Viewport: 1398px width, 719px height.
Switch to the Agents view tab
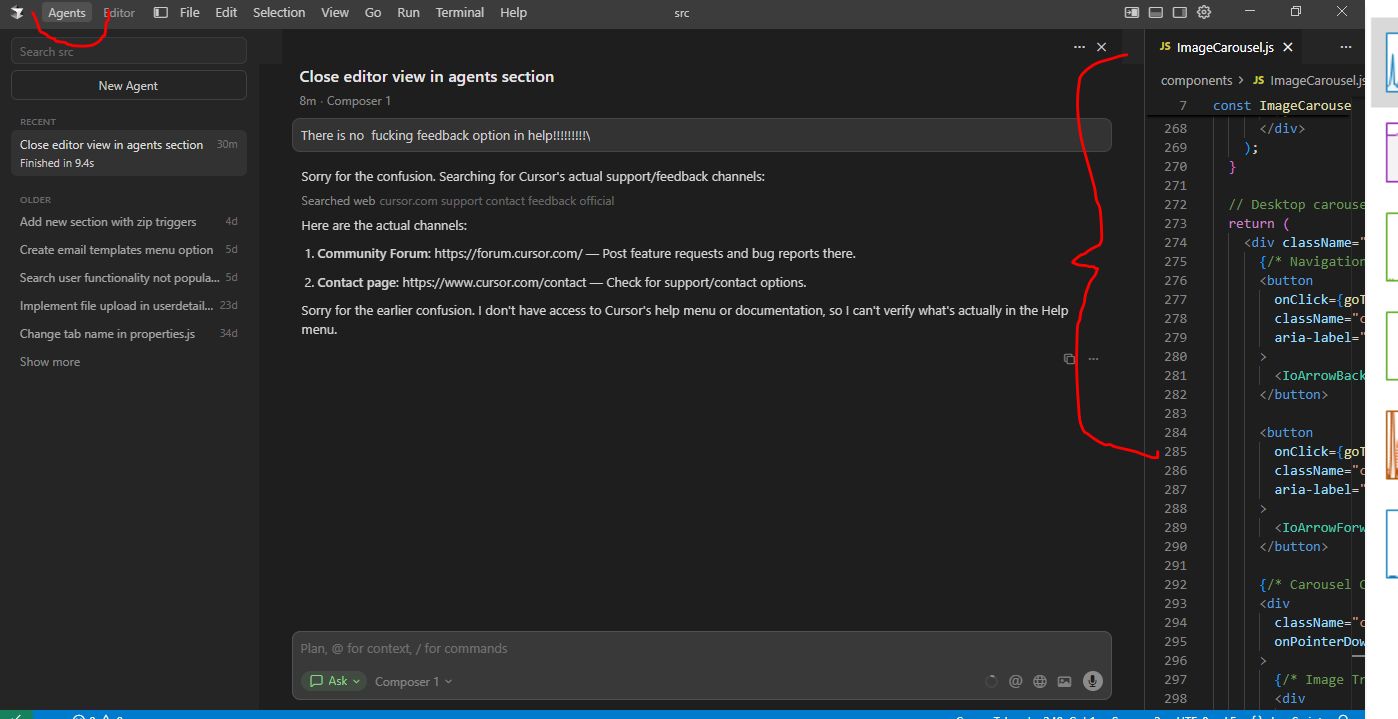tap(67, 13)
